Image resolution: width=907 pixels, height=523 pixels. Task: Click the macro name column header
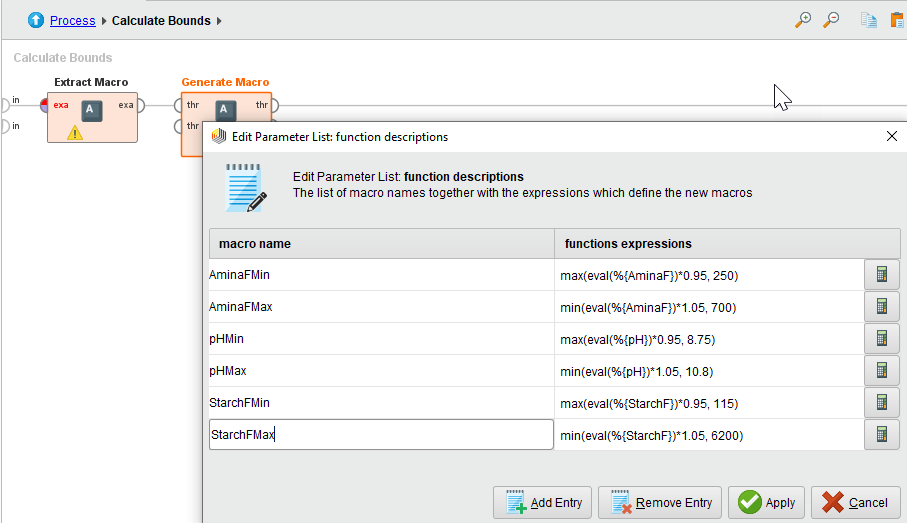[381, 244]
